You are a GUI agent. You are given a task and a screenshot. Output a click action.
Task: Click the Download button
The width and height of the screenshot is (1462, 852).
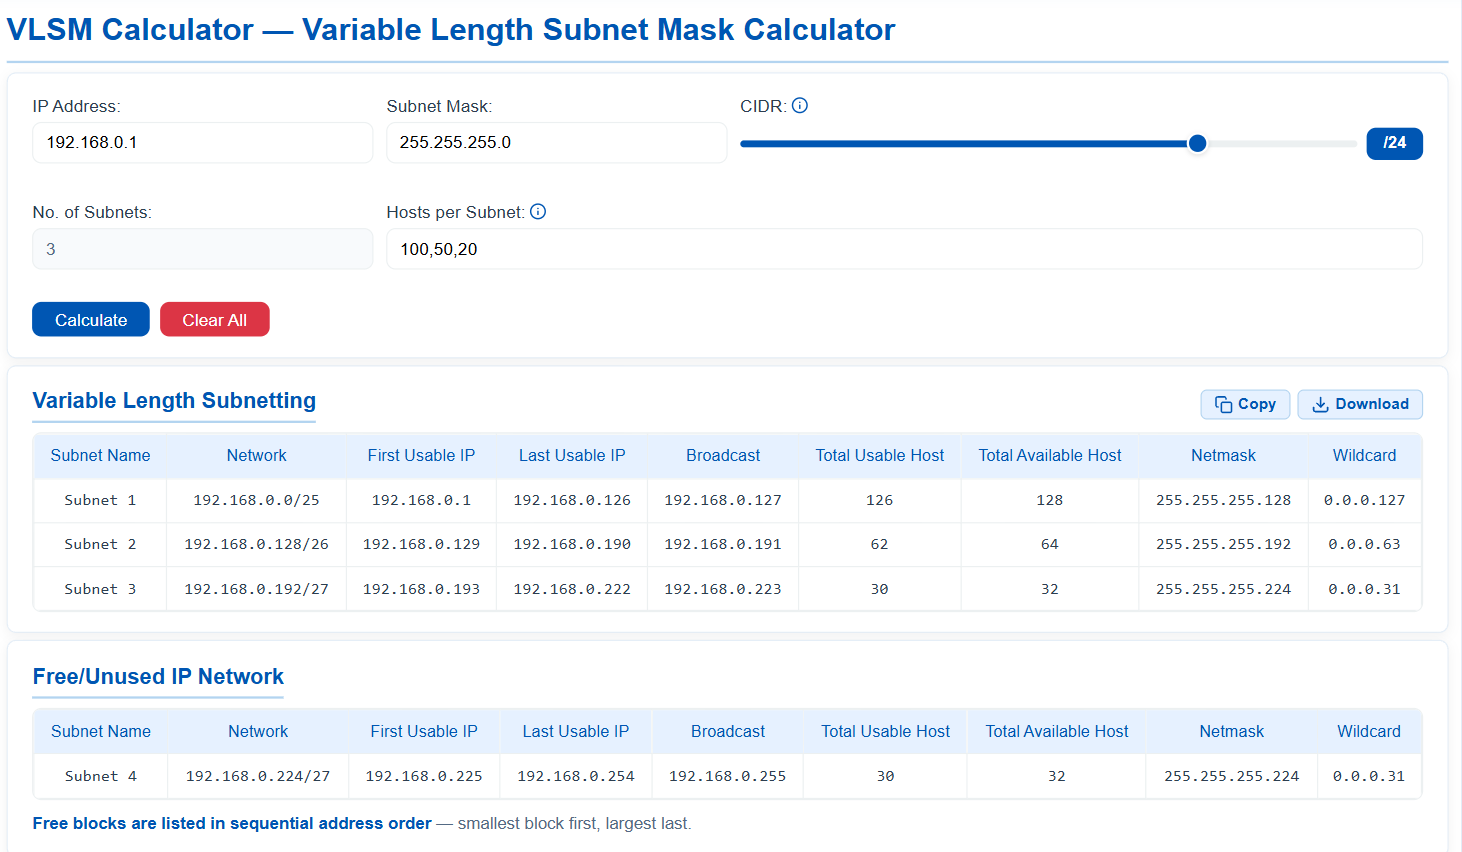1360,404
